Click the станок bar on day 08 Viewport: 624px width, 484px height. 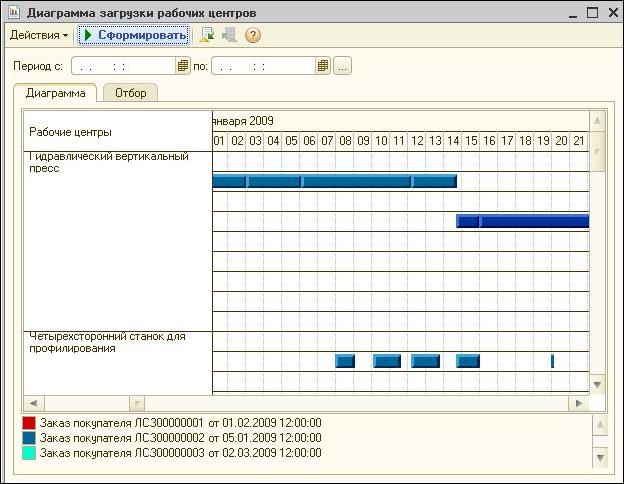pos(345,361)
